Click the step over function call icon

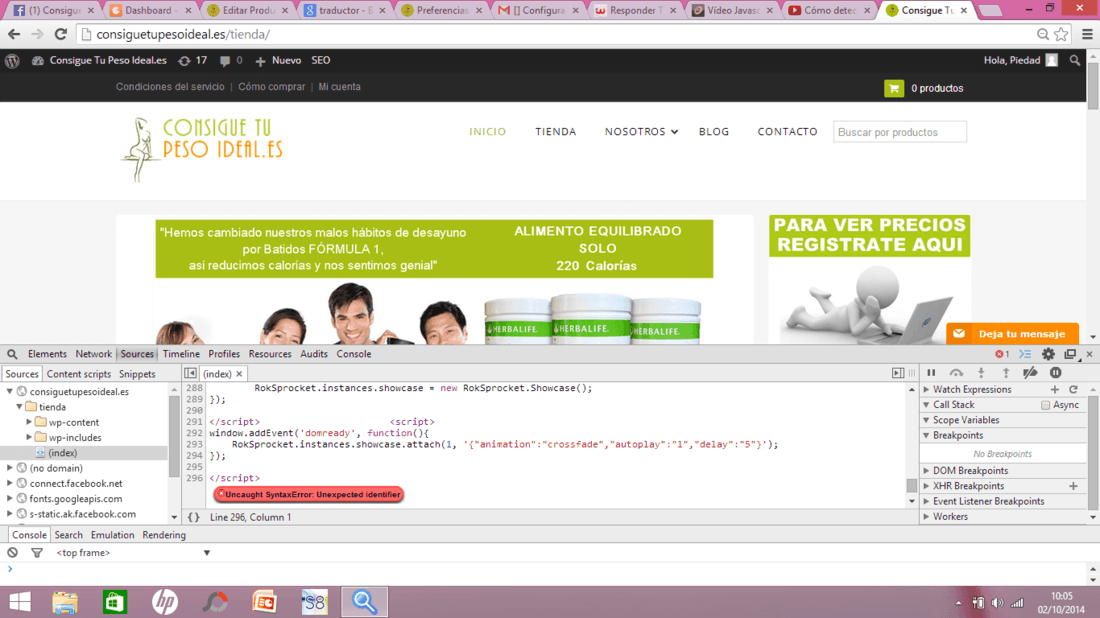(956, 373)
